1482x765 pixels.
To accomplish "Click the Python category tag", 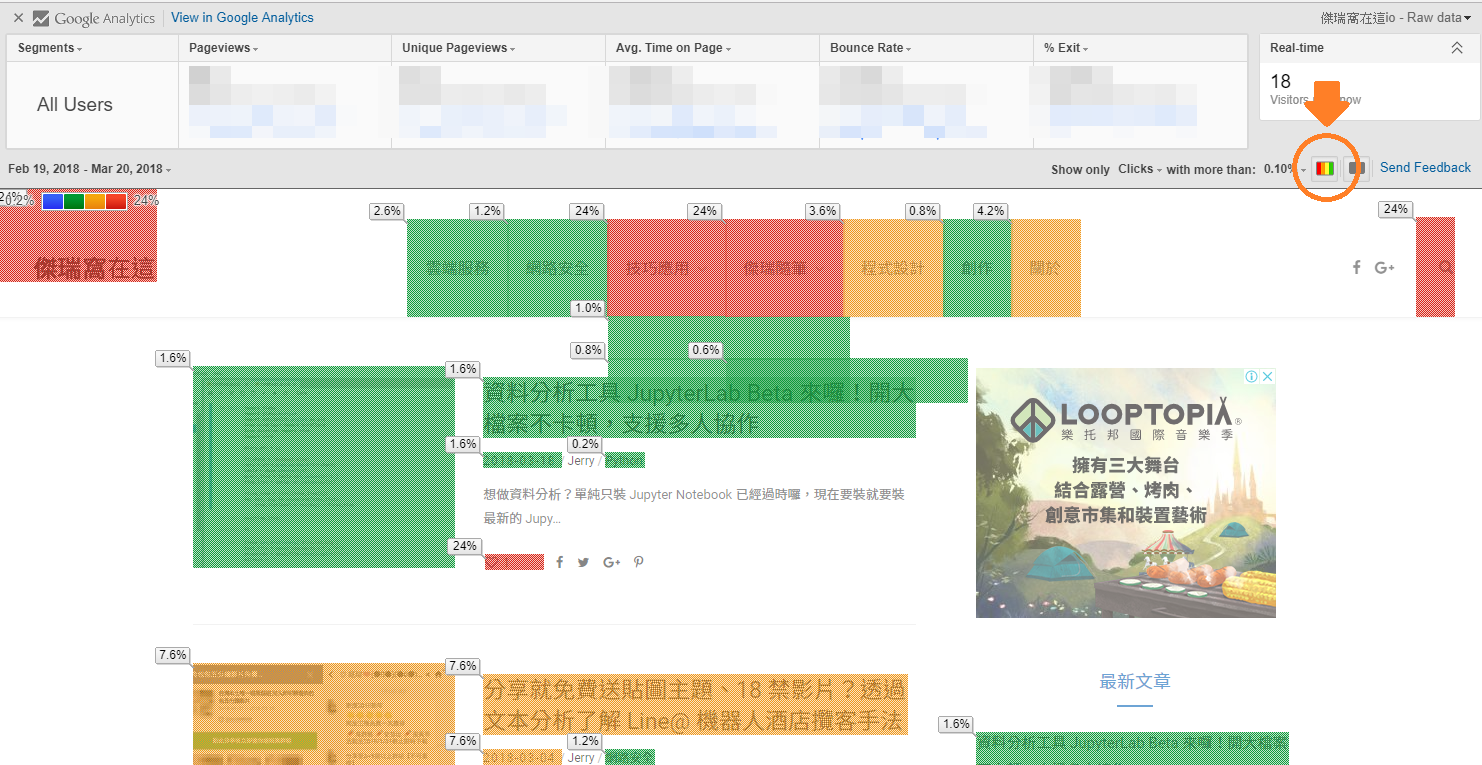I will [625, 461].
